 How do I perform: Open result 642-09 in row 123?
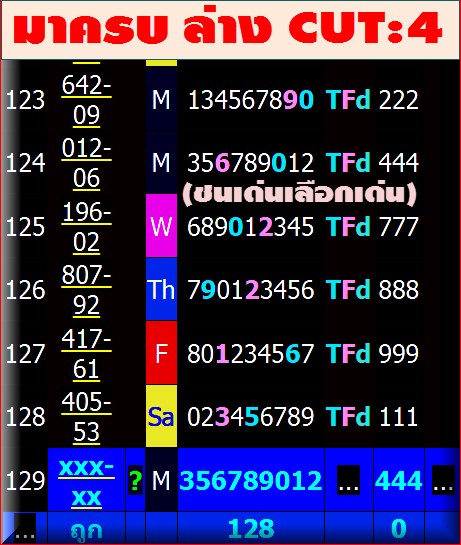(x=86, y=100)
